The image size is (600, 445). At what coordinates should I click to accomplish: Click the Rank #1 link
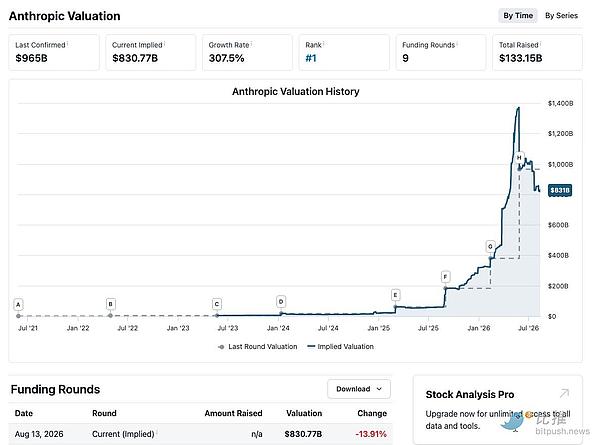(x=311, y=58)
